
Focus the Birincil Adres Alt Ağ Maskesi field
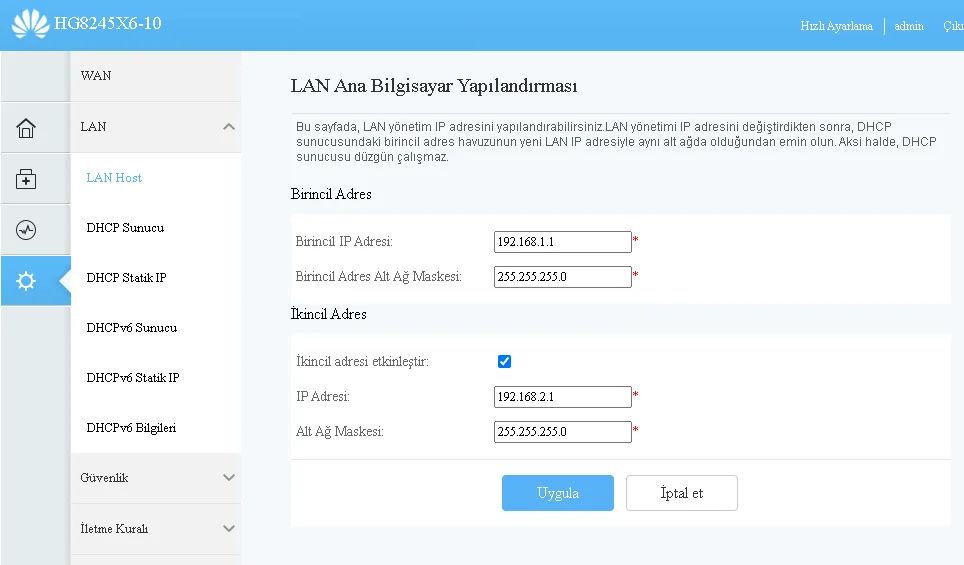click(562, 277)
